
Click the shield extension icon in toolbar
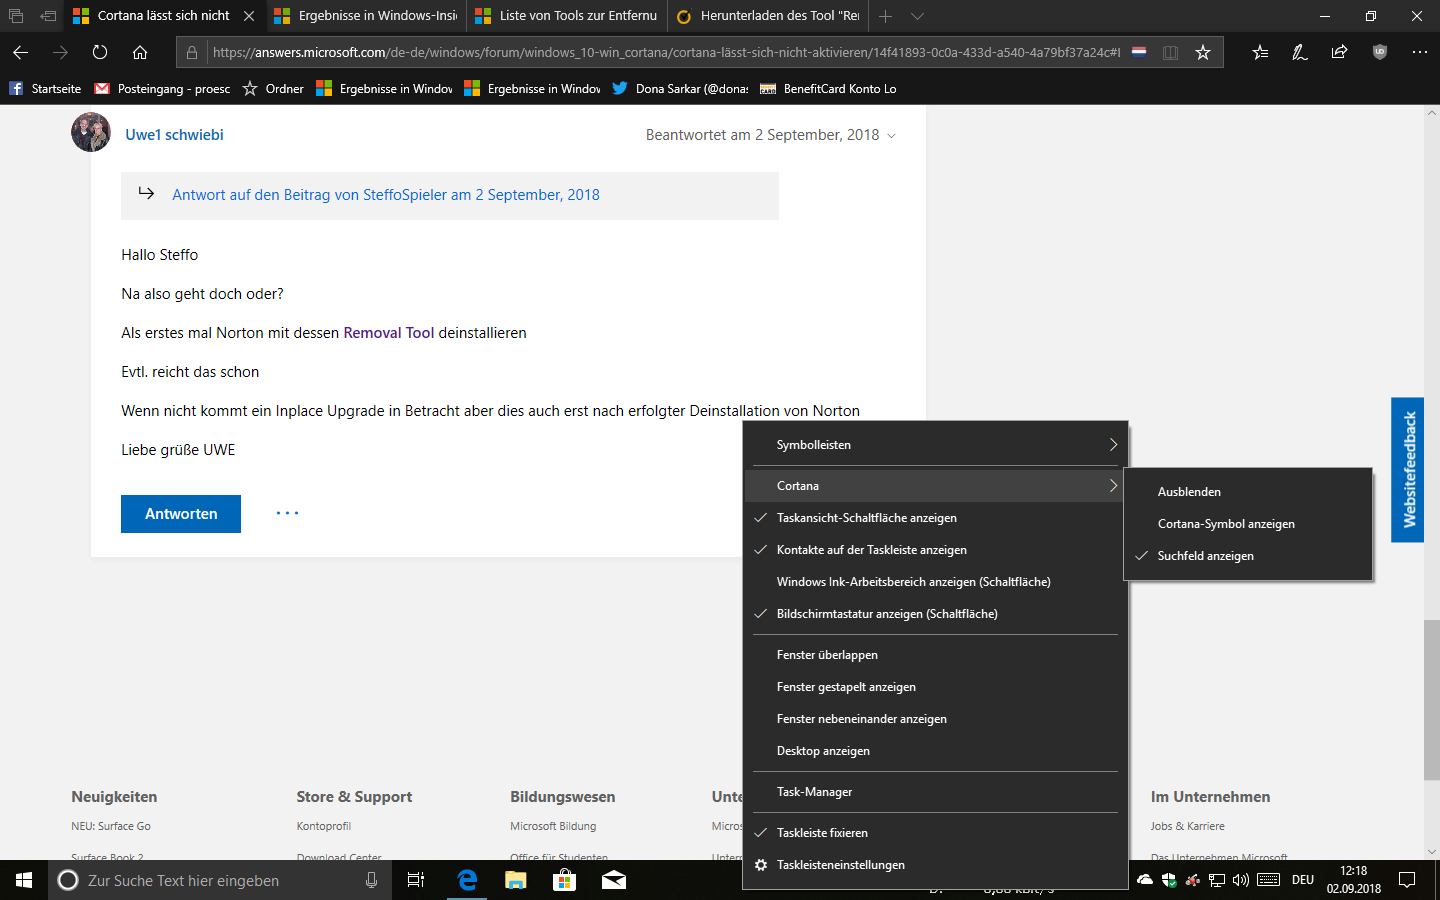click(x=1380, y=52)
